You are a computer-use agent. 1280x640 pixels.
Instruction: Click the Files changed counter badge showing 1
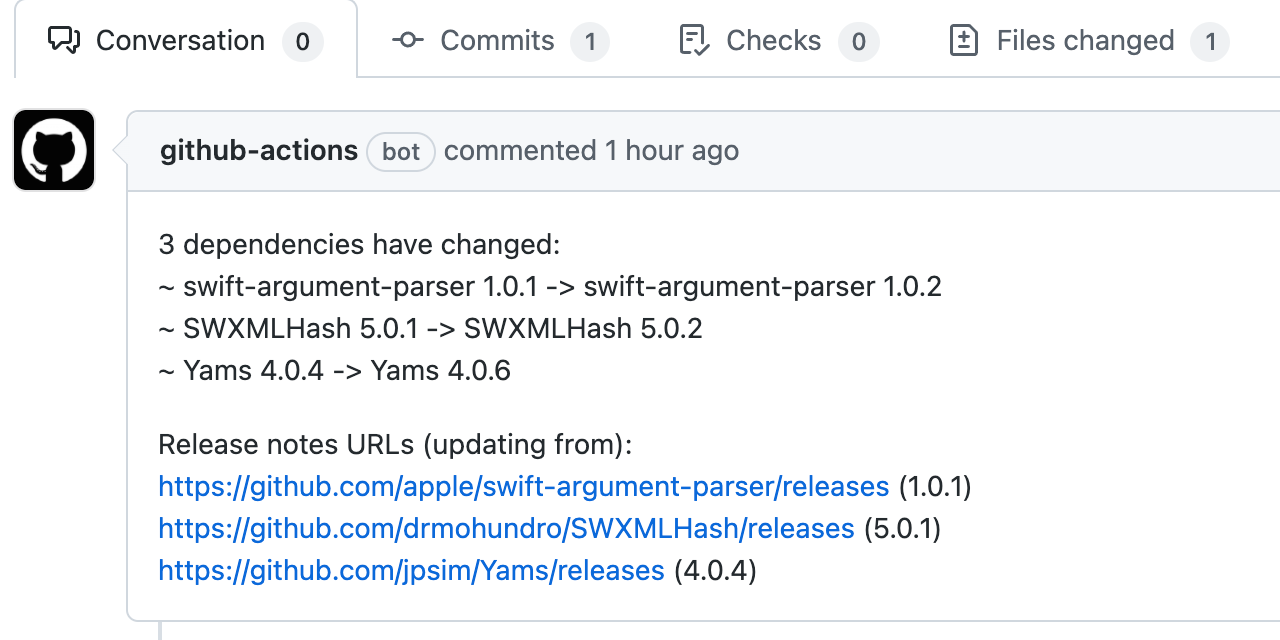(1211, 41)
